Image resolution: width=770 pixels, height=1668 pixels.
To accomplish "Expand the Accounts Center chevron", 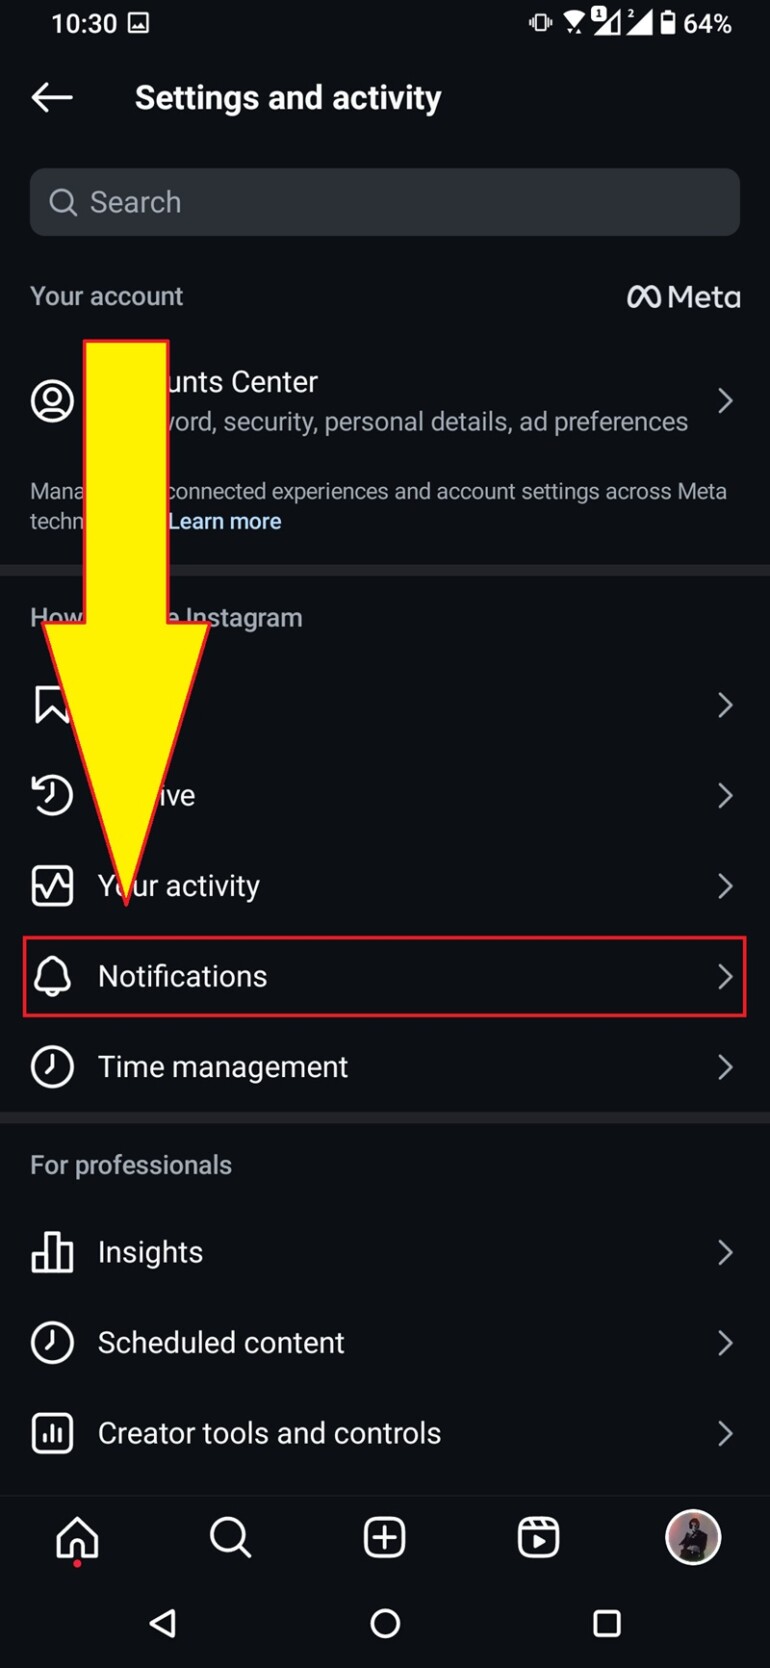I will 726,400.
